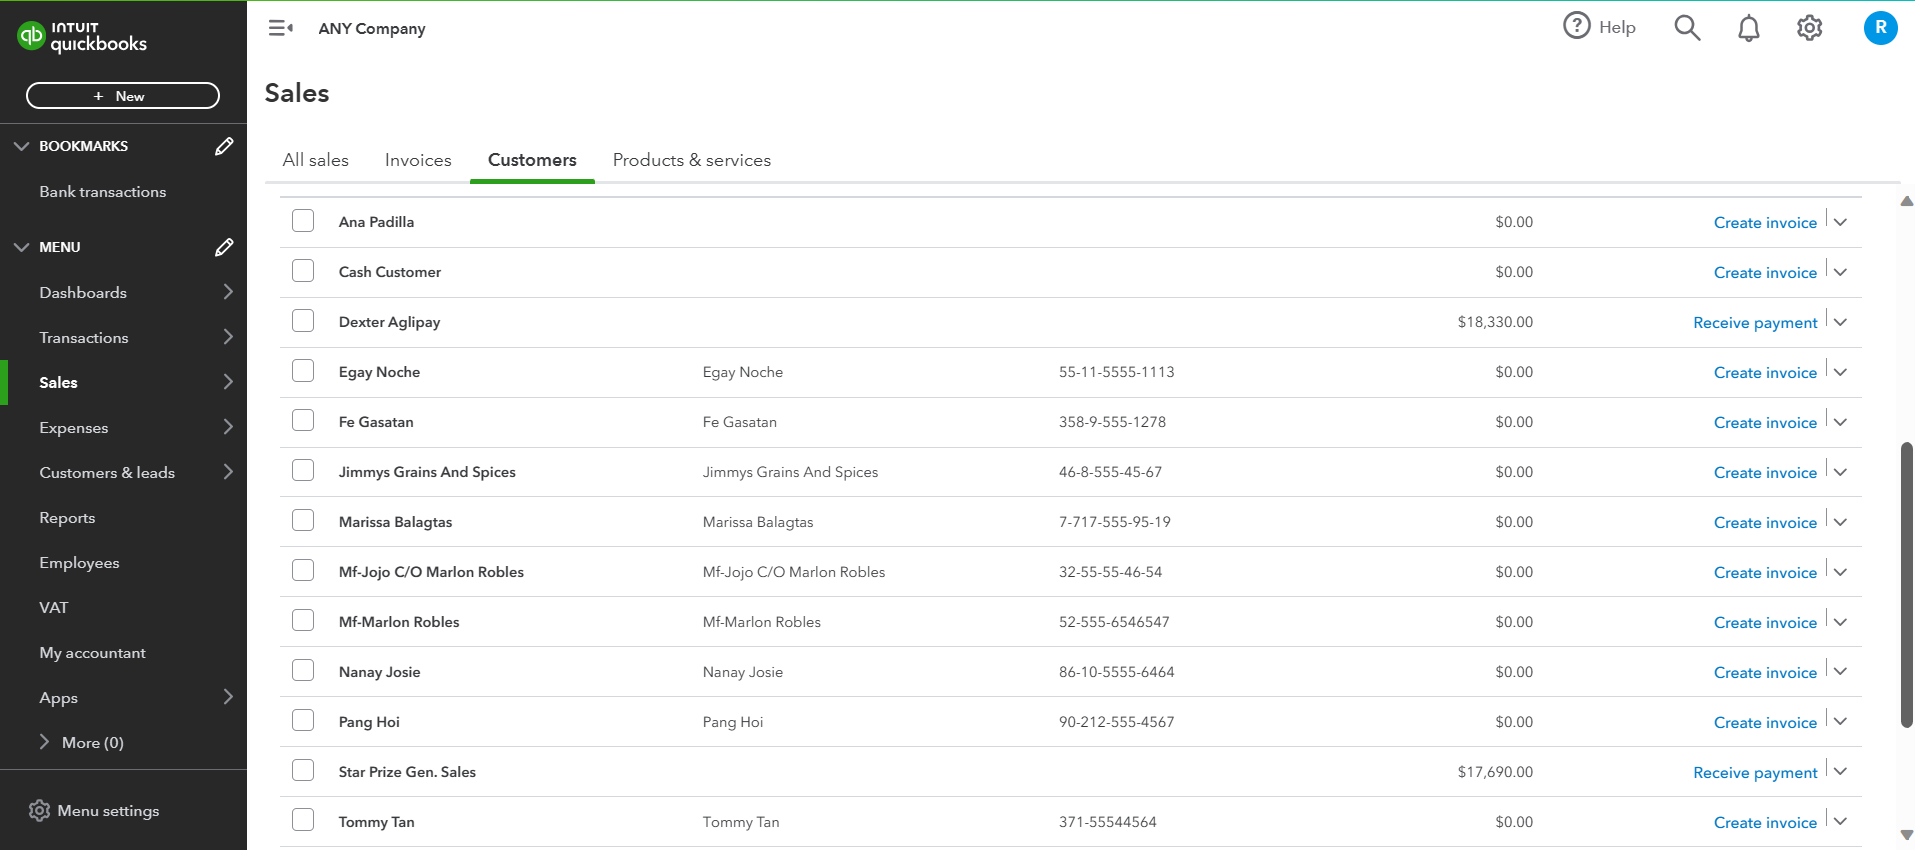1915x850 pixels.
Task: Select the Customers tab
Action: coord(532,160)
